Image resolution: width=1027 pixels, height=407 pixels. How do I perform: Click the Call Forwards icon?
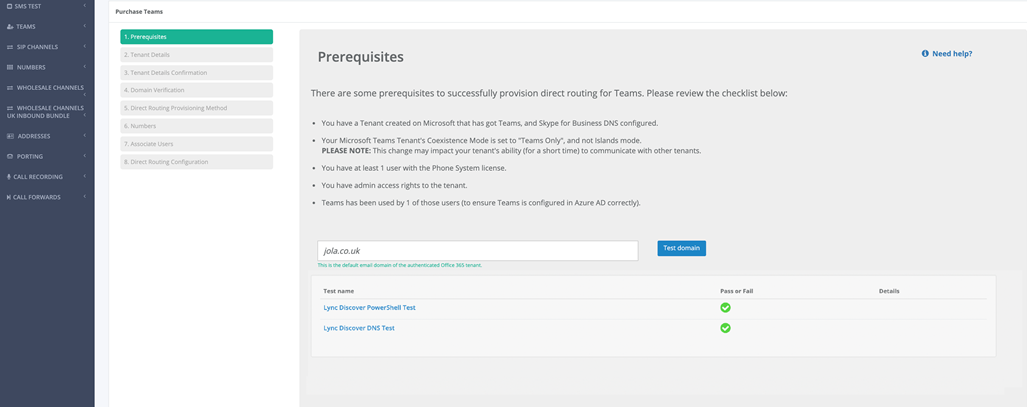click(9, 197)
